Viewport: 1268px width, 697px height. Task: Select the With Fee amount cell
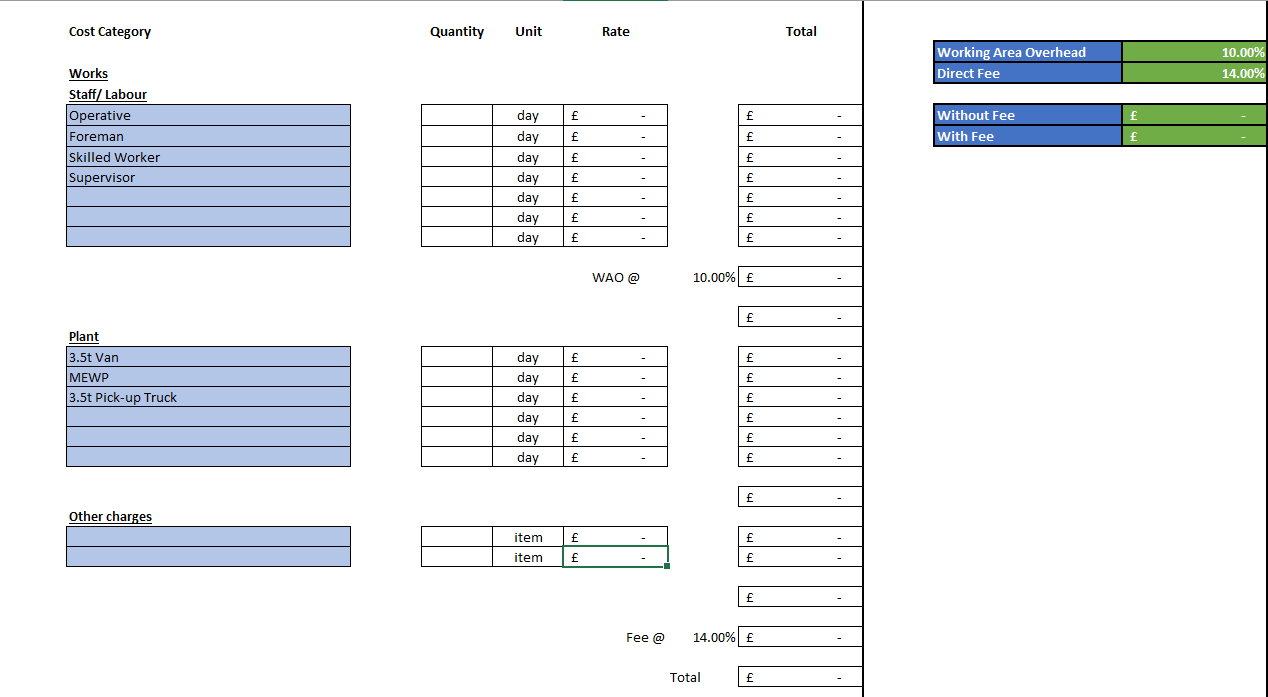coord(1194,137)
